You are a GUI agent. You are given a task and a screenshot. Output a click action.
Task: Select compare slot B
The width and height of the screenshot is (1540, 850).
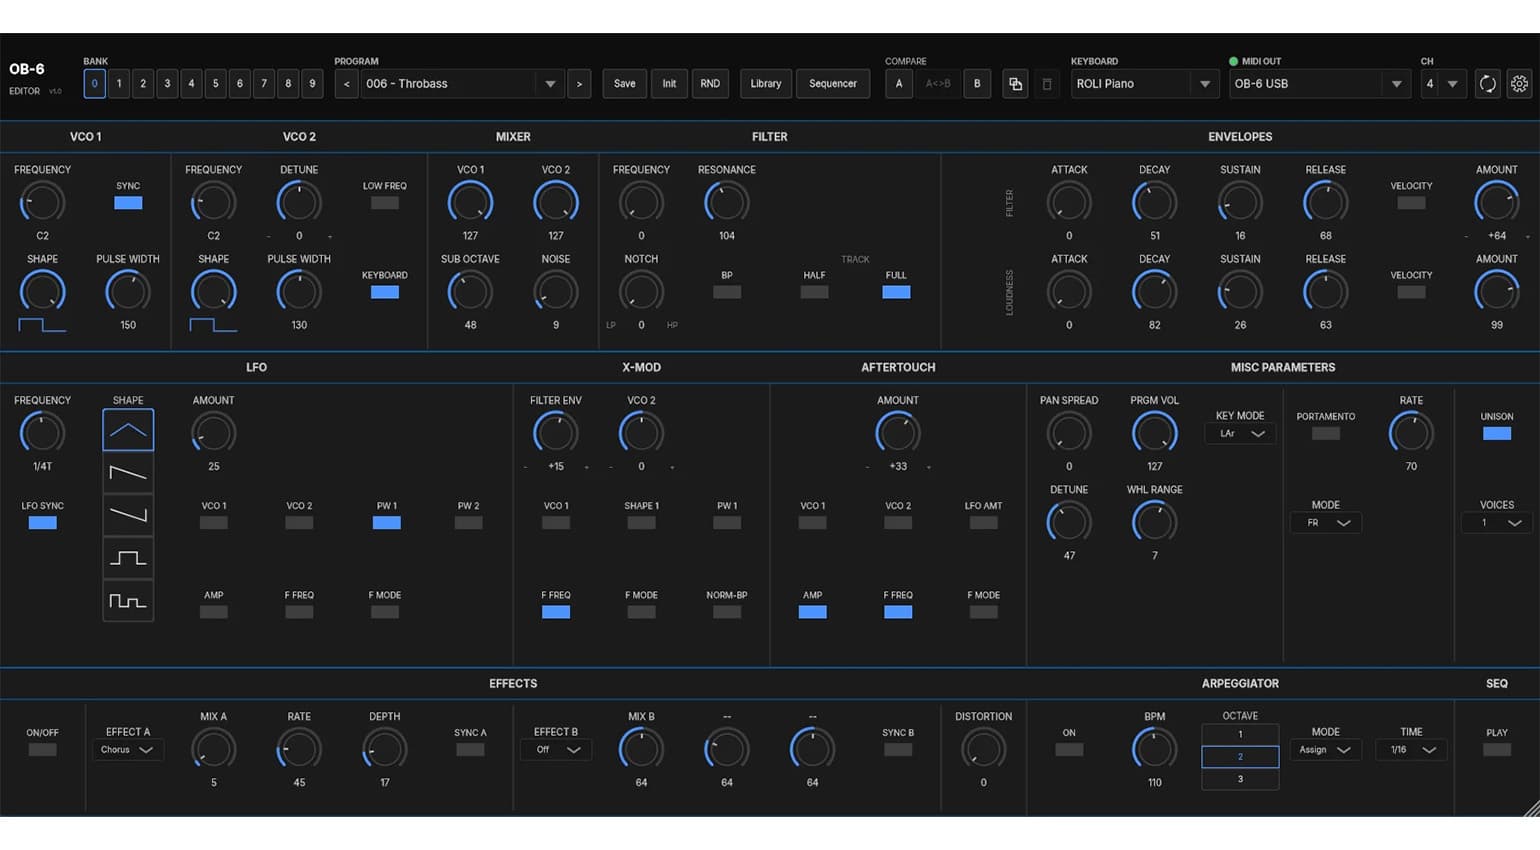[977, 84]
